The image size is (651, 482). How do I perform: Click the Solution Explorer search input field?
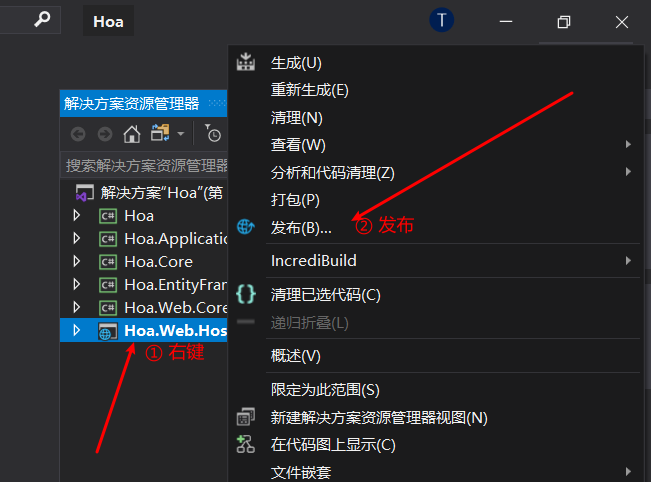pyautogui.click(x=145, y=165)
